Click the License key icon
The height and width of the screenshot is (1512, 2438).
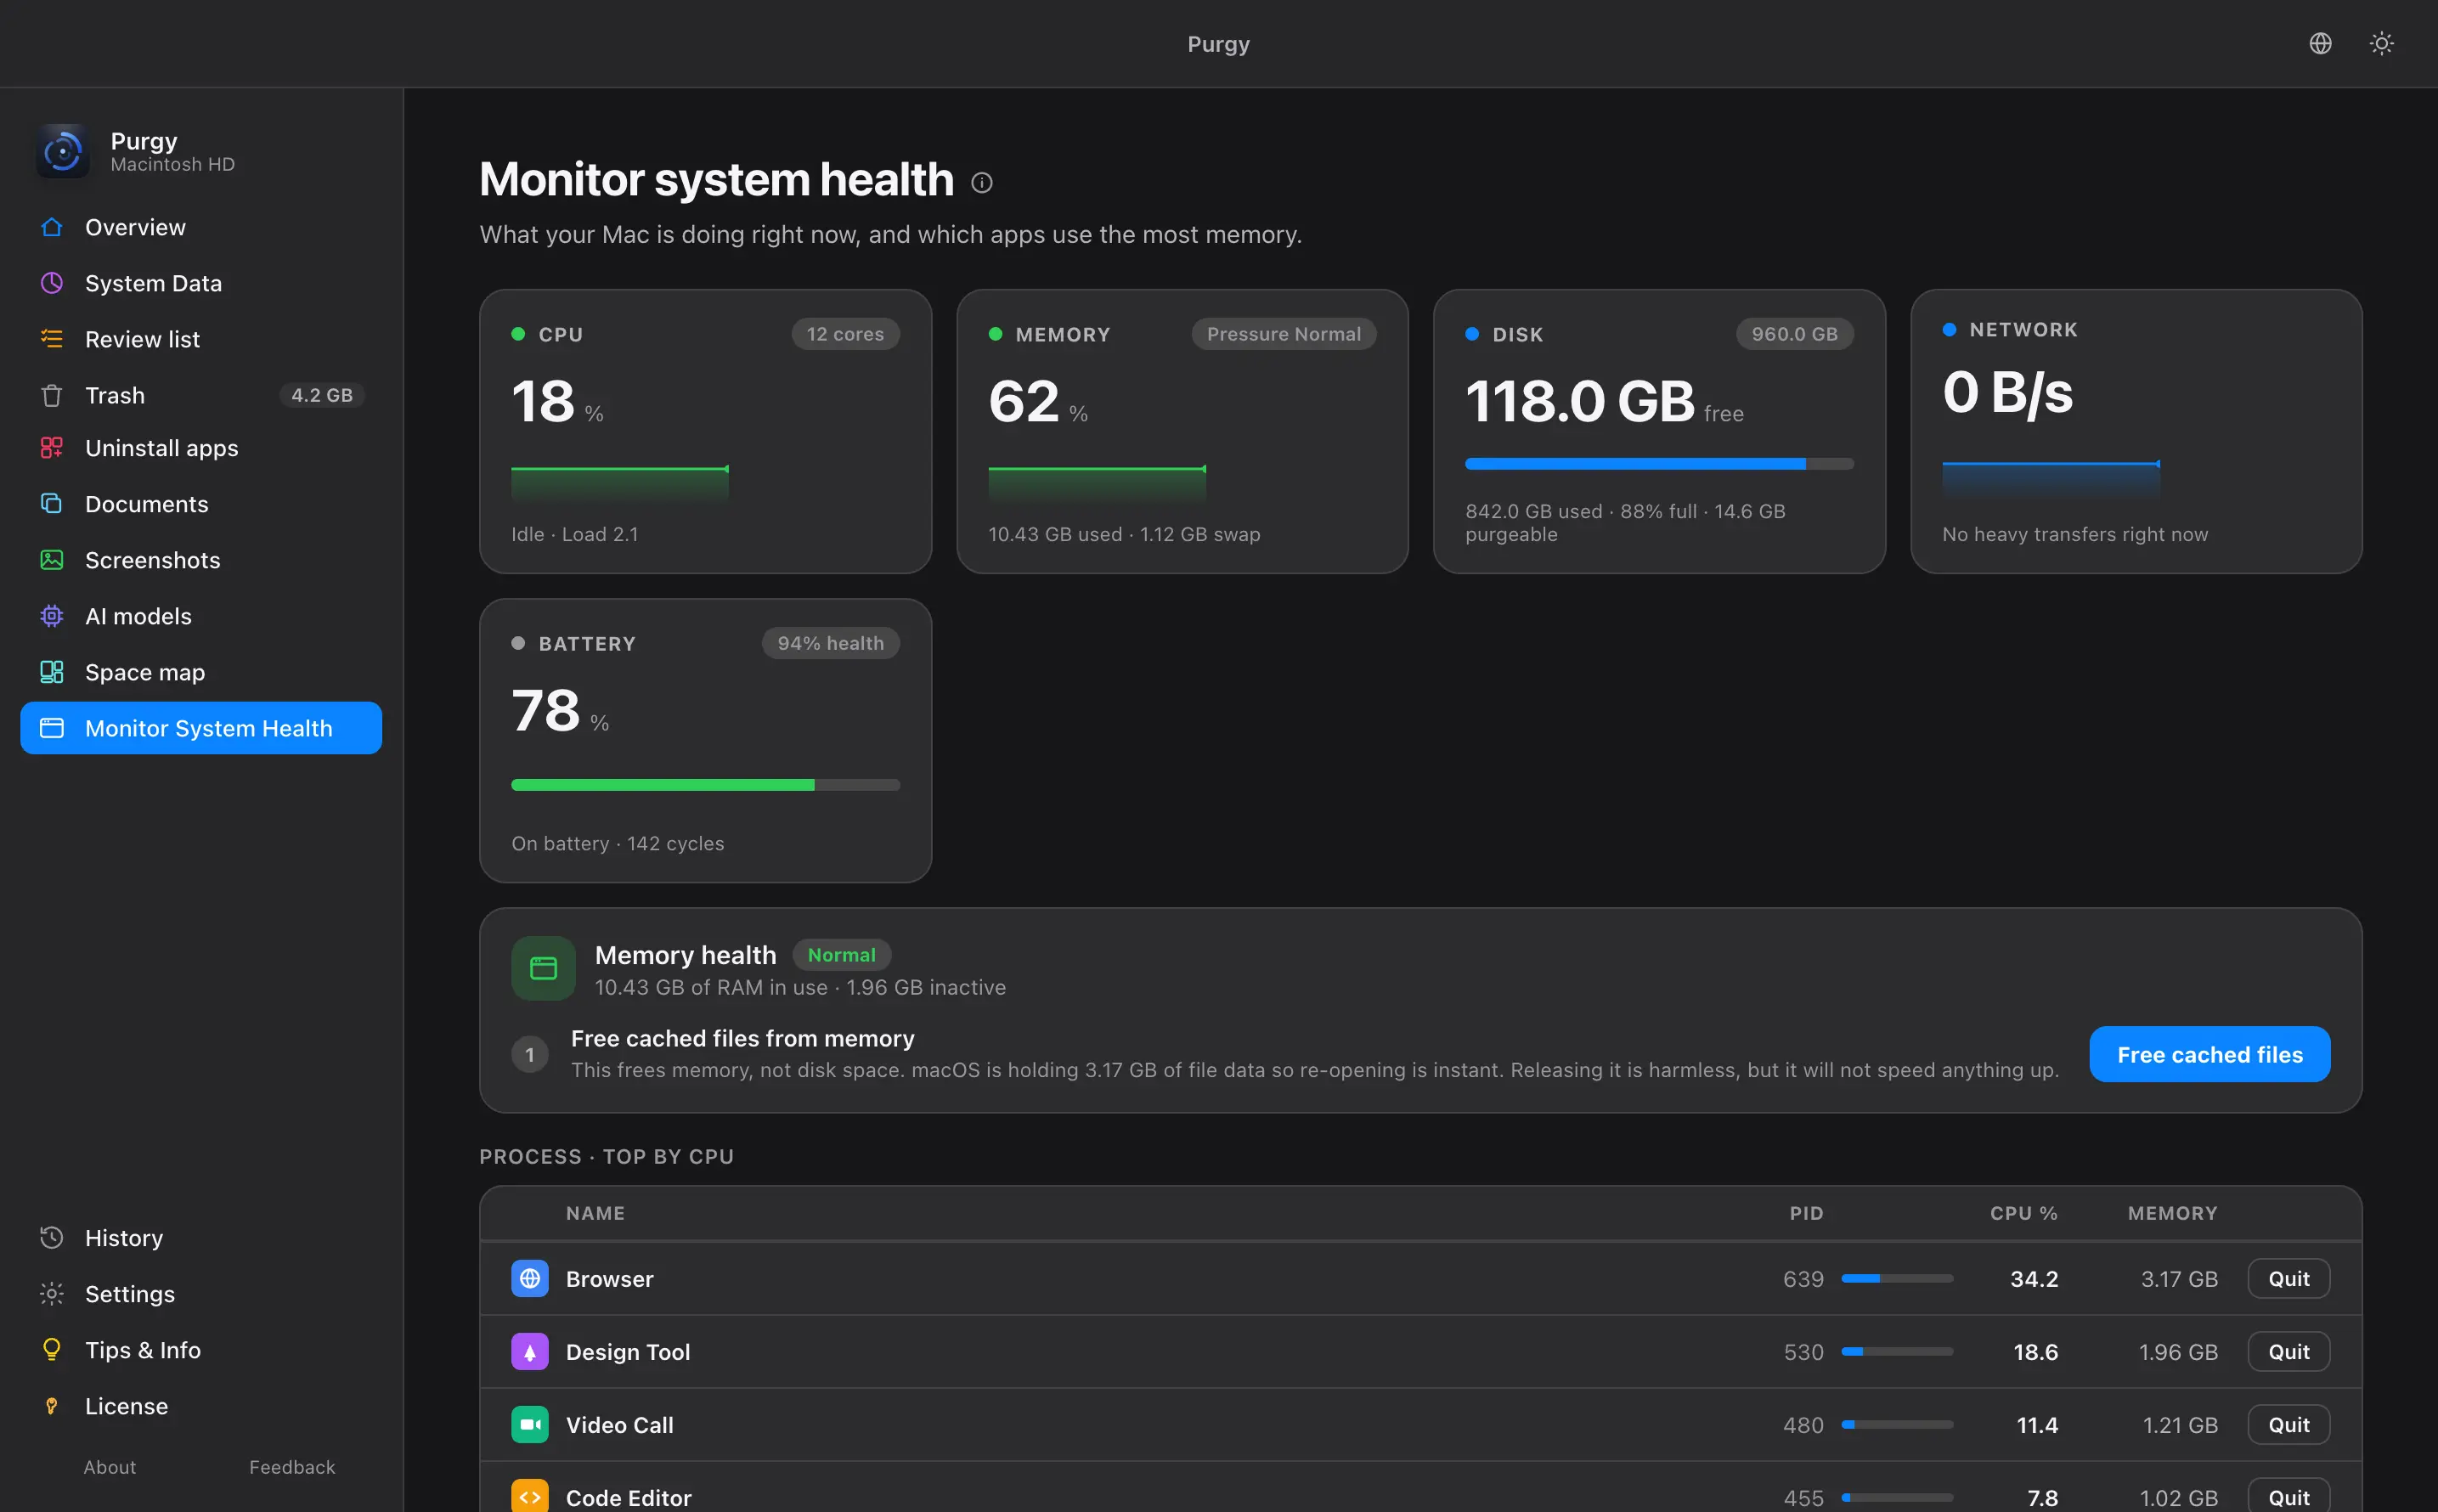click(52, 1405)
